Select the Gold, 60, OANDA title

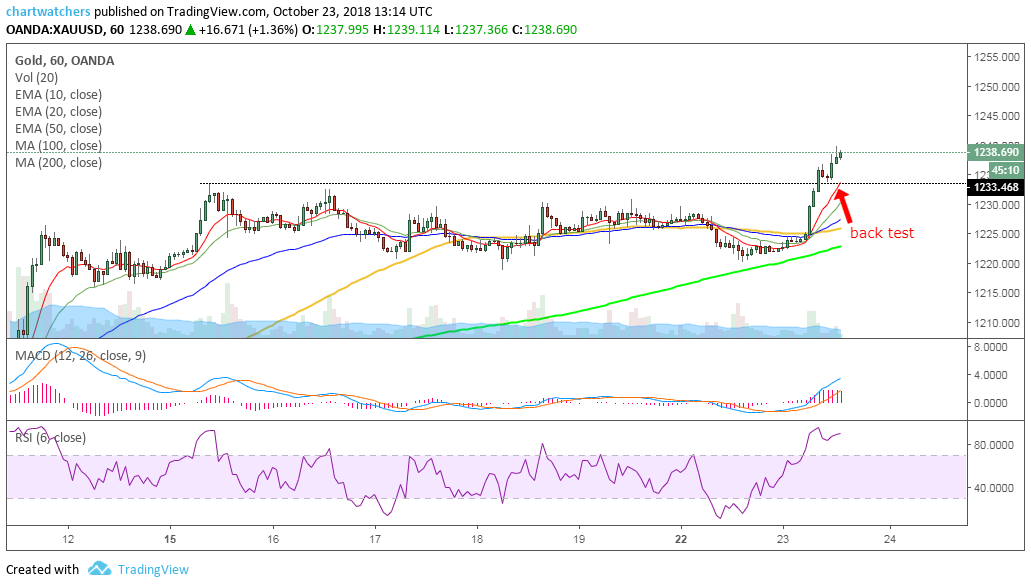(x=64, y=60)
